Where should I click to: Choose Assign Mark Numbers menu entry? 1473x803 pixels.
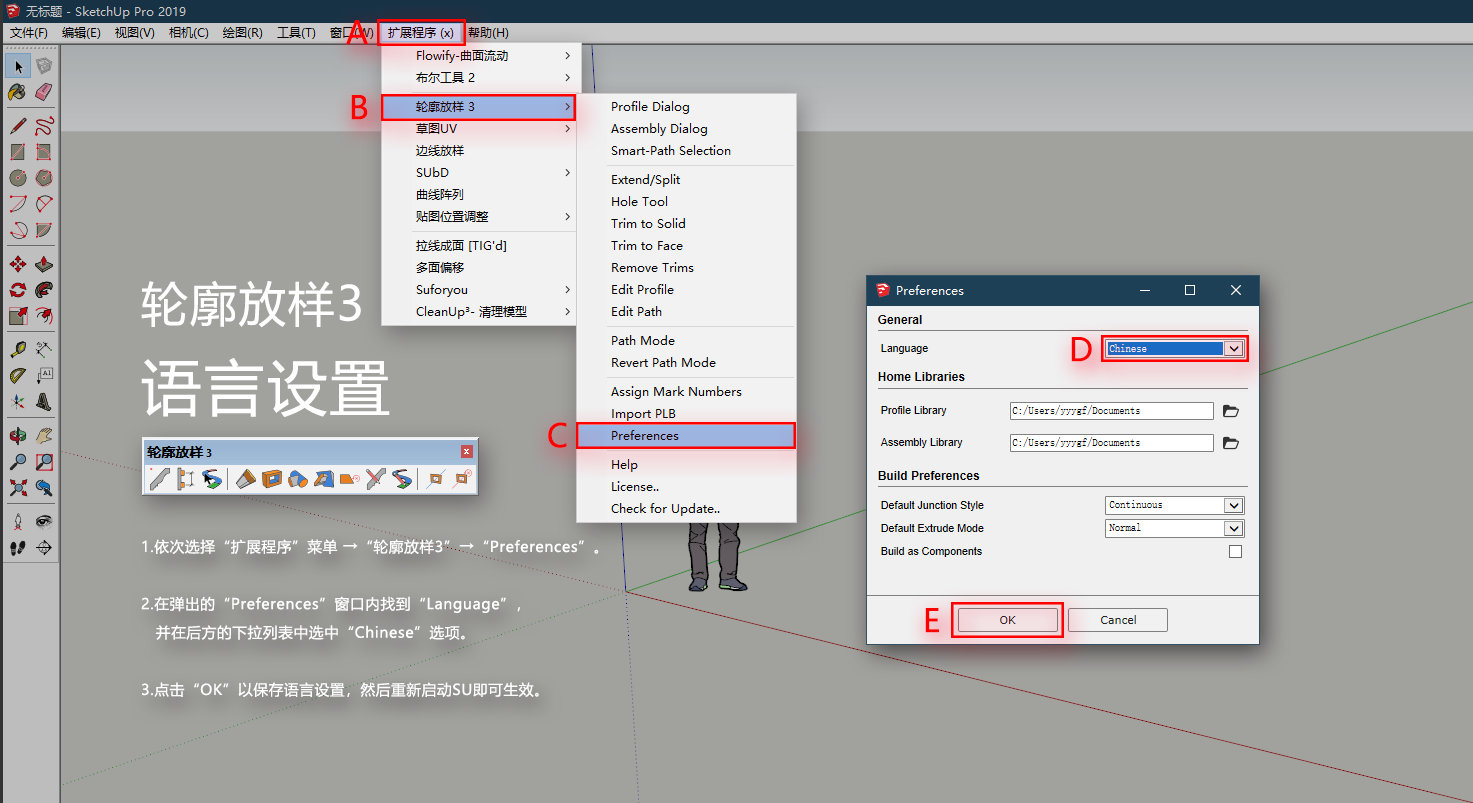click(686, 392)
